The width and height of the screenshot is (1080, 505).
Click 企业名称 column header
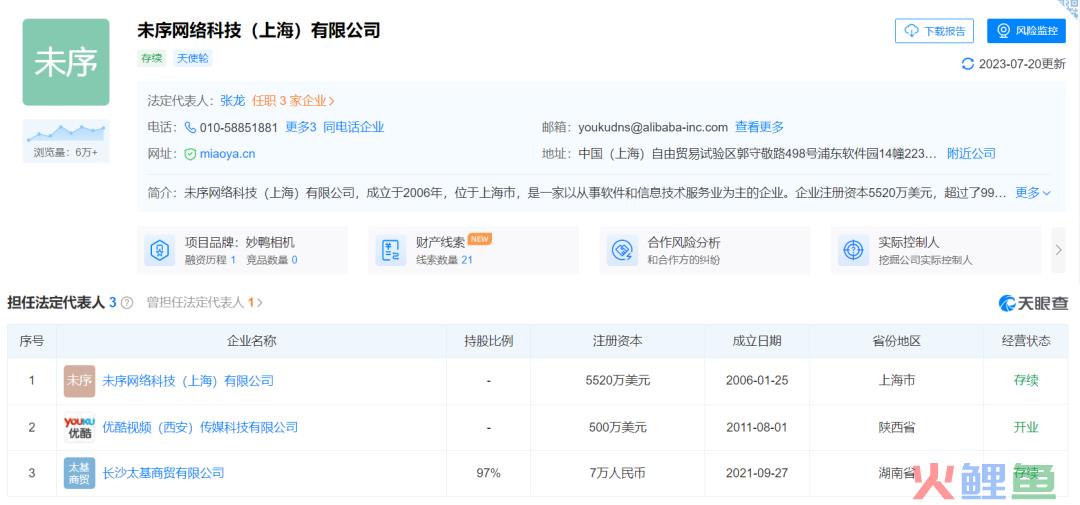[251, 341]
